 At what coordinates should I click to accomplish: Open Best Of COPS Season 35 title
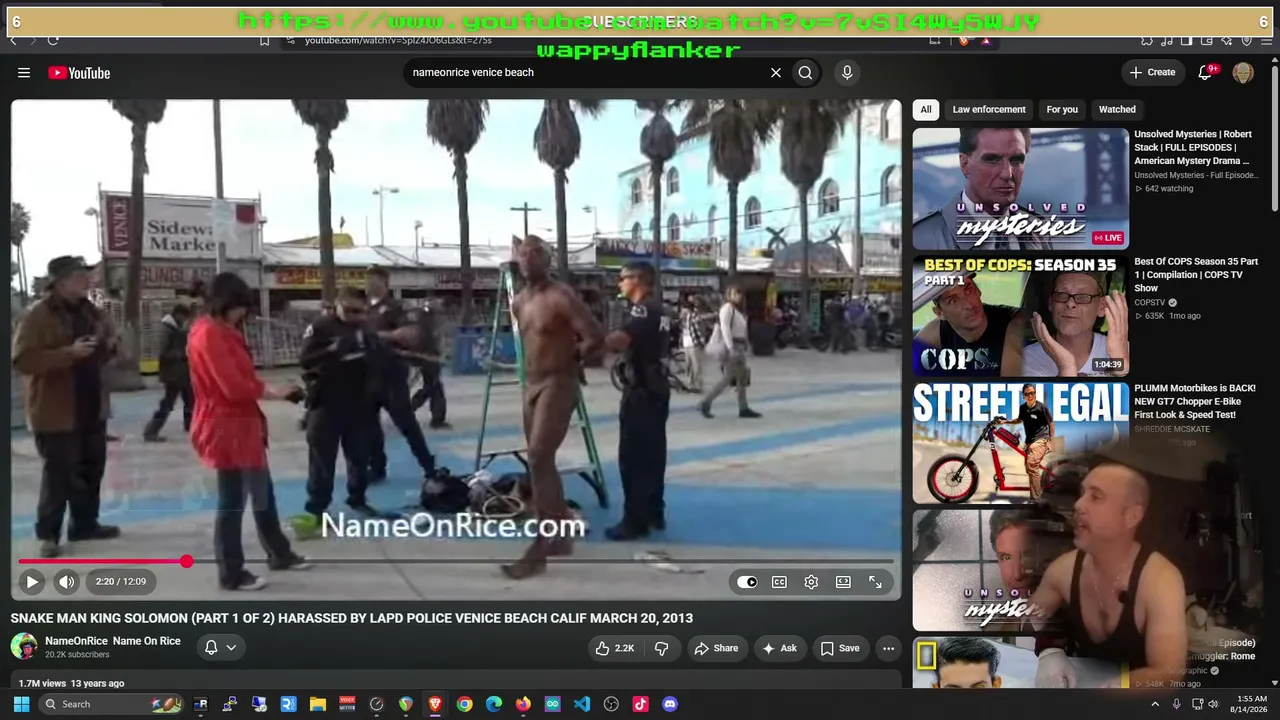point(1196,275)
